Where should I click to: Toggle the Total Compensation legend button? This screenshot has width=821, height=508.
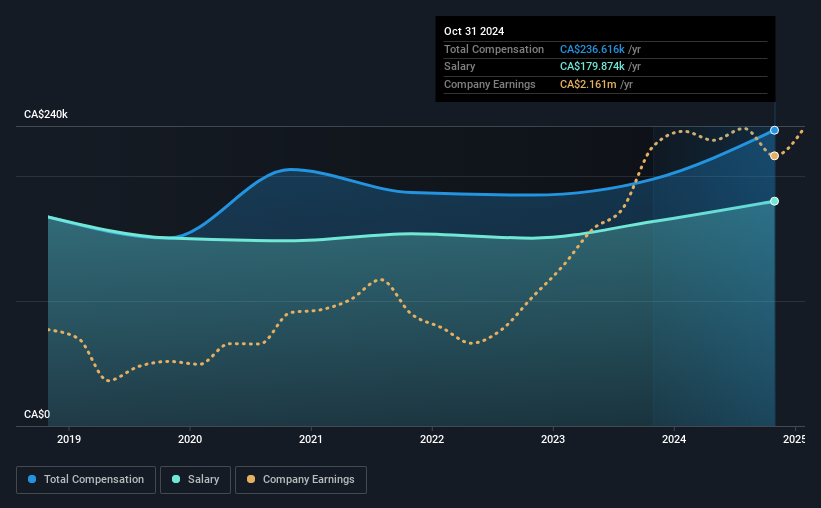(86, 480)
